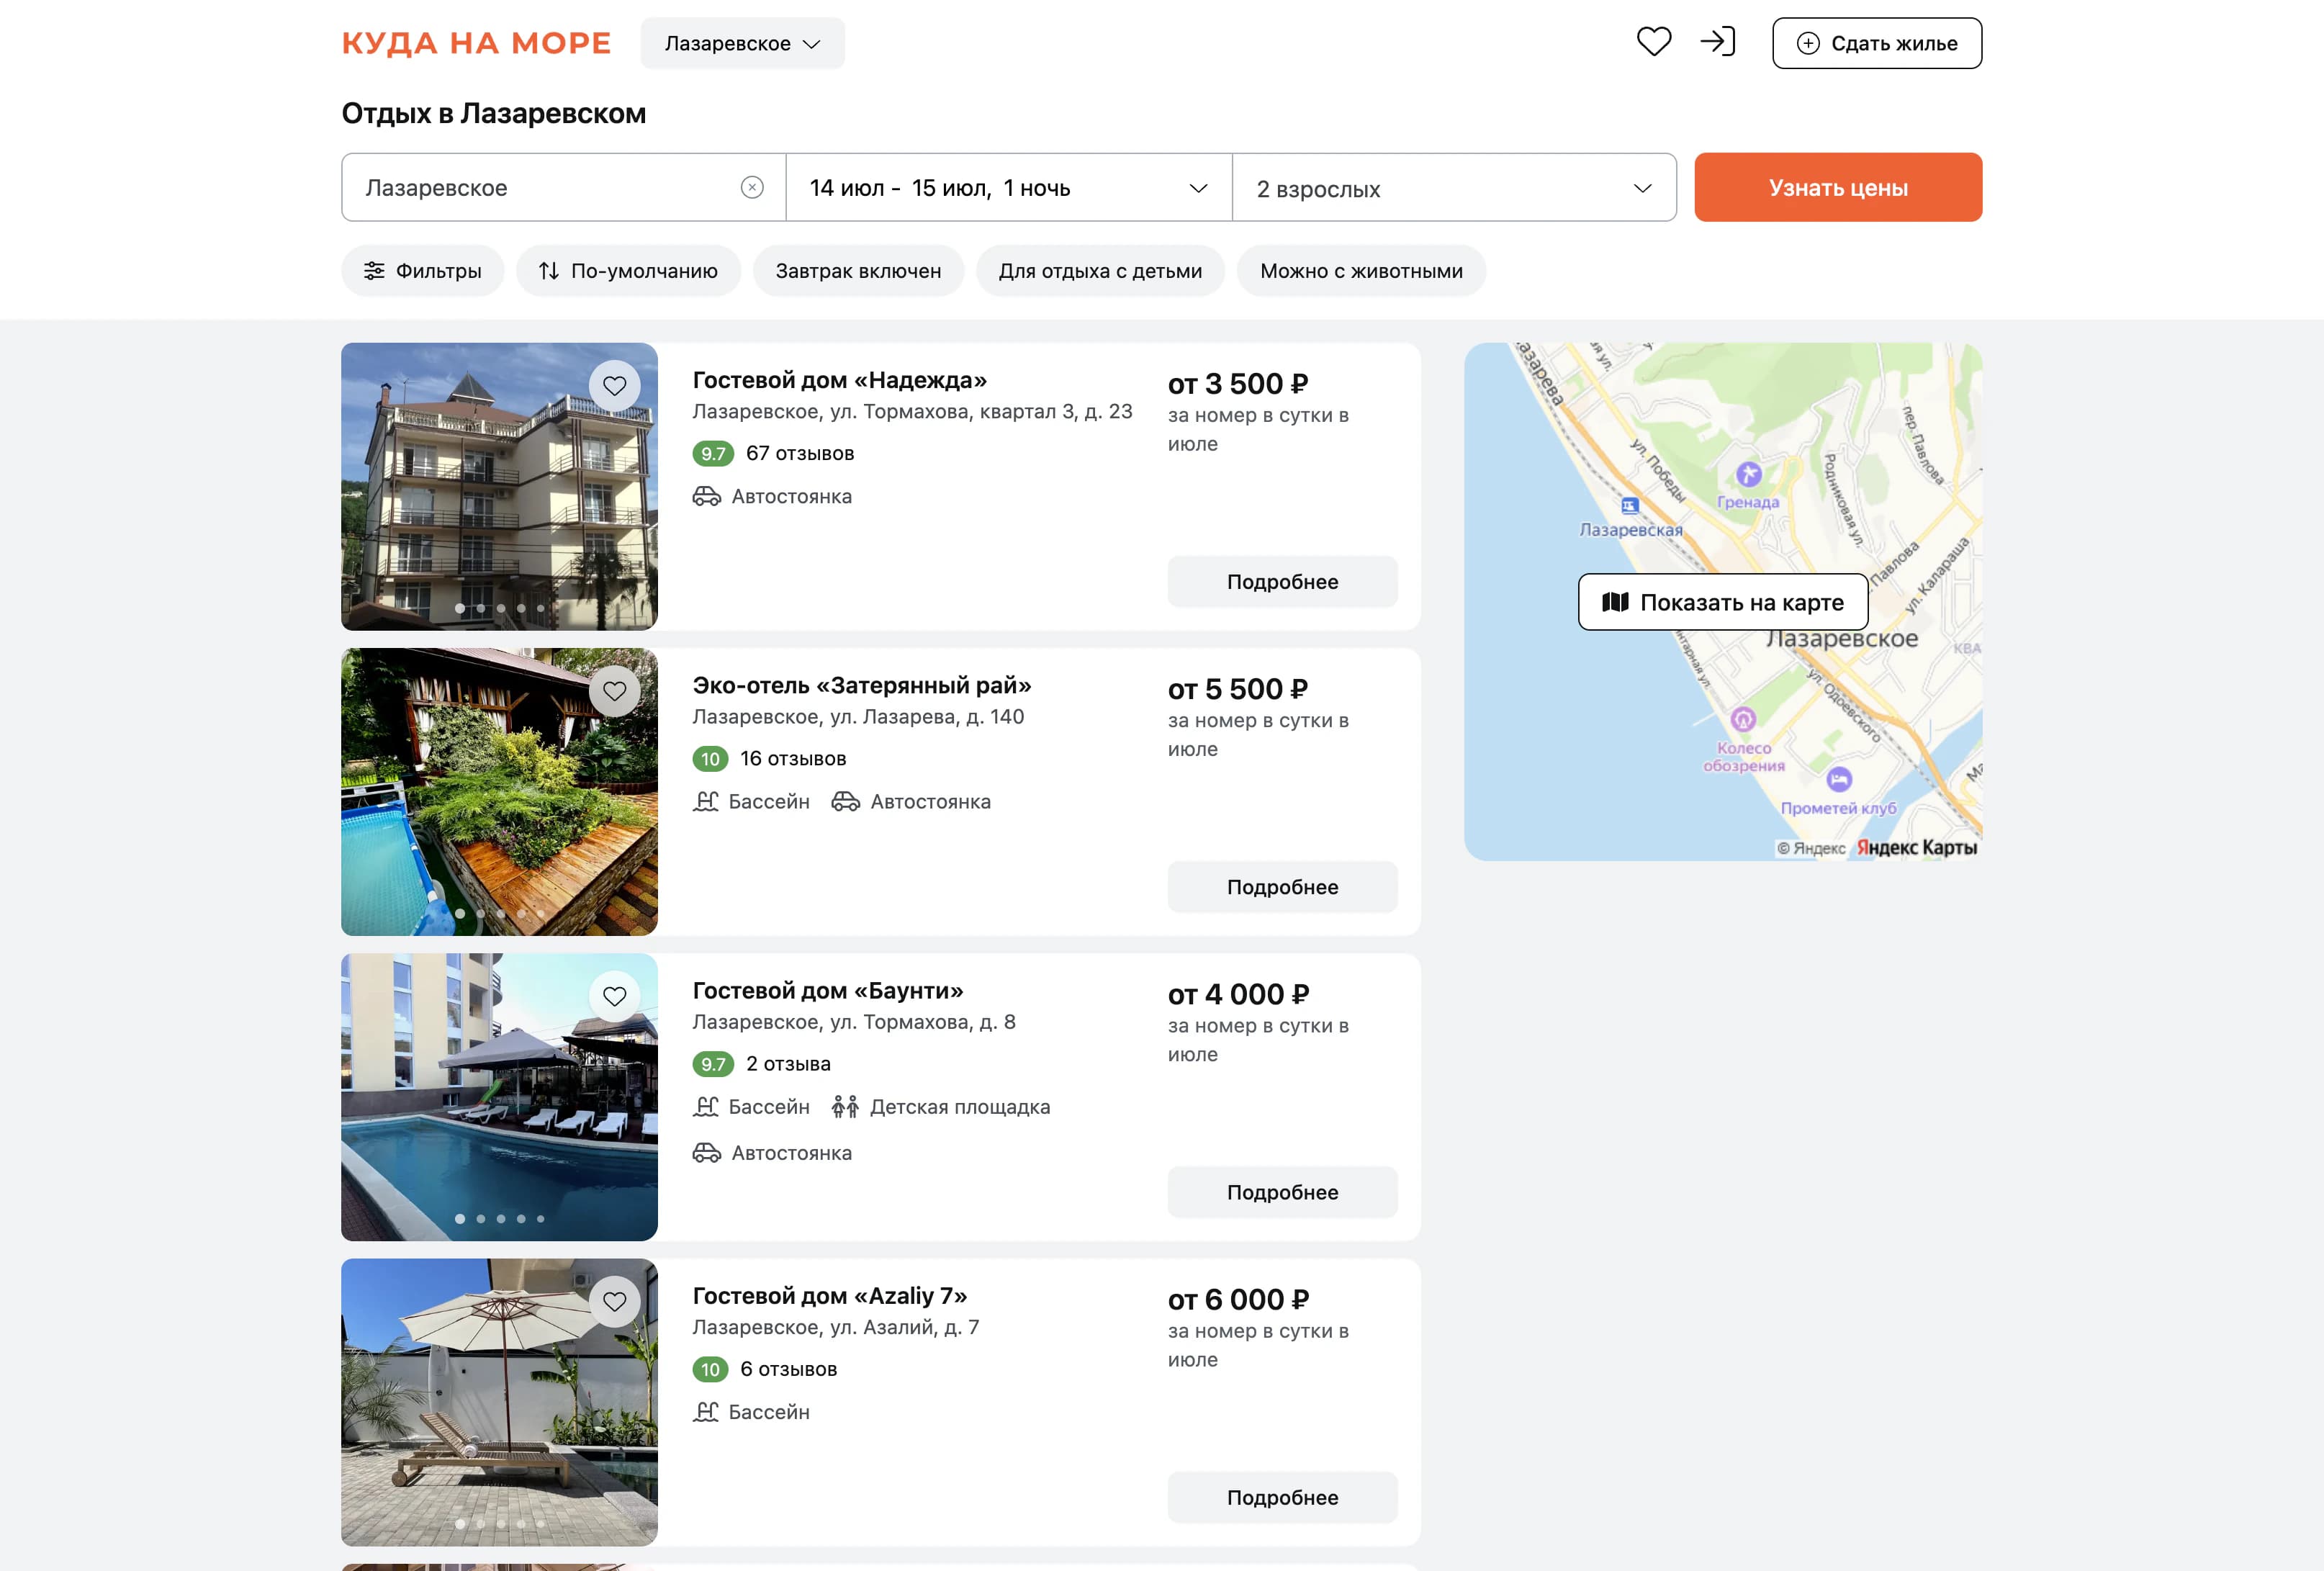Open the По-умолчанию sorting dropdown
The image size is (2324, 1571).
point(628,271)
